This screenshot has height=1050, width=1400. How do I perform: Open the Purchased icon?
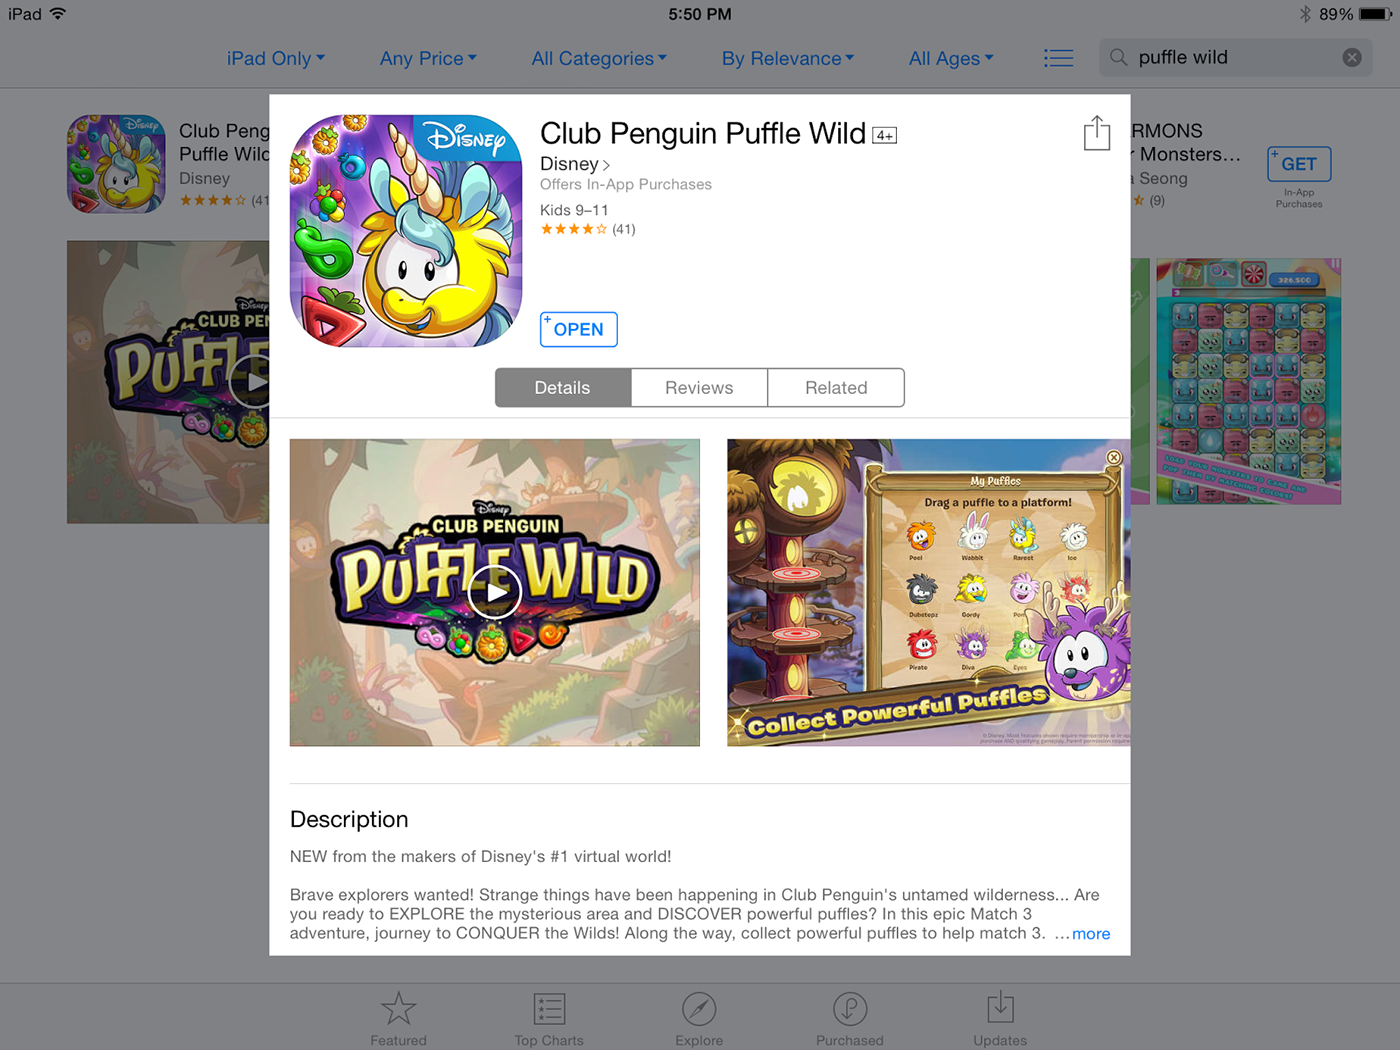(850, 1009)
